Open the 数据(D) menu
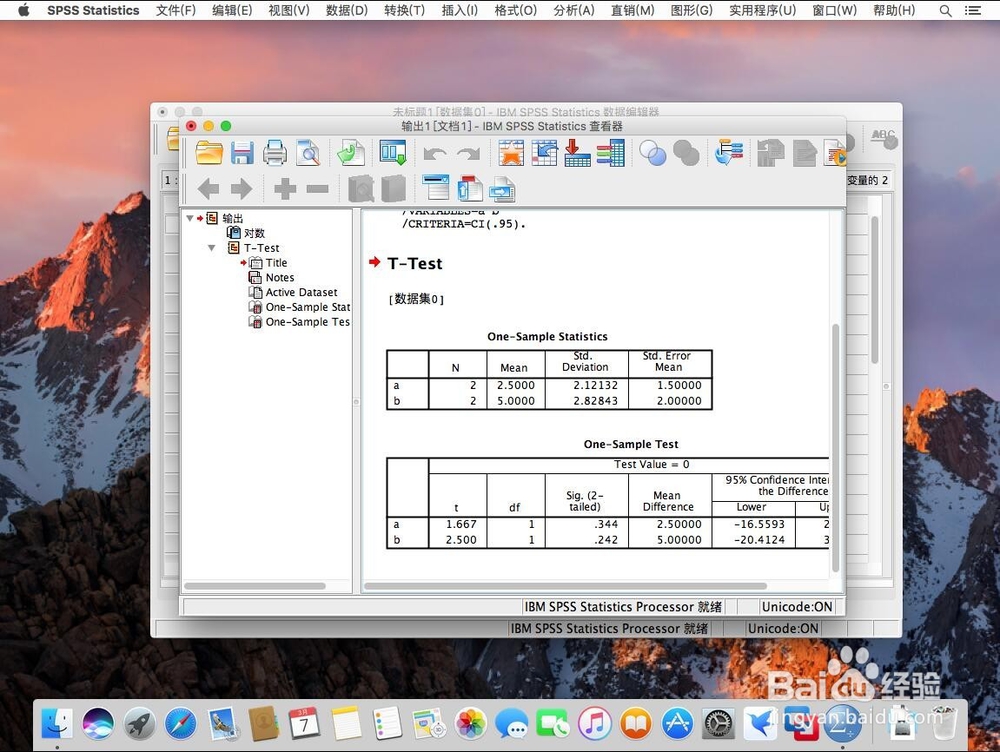This screenshot has width=1000, height=752. point(347,10)
